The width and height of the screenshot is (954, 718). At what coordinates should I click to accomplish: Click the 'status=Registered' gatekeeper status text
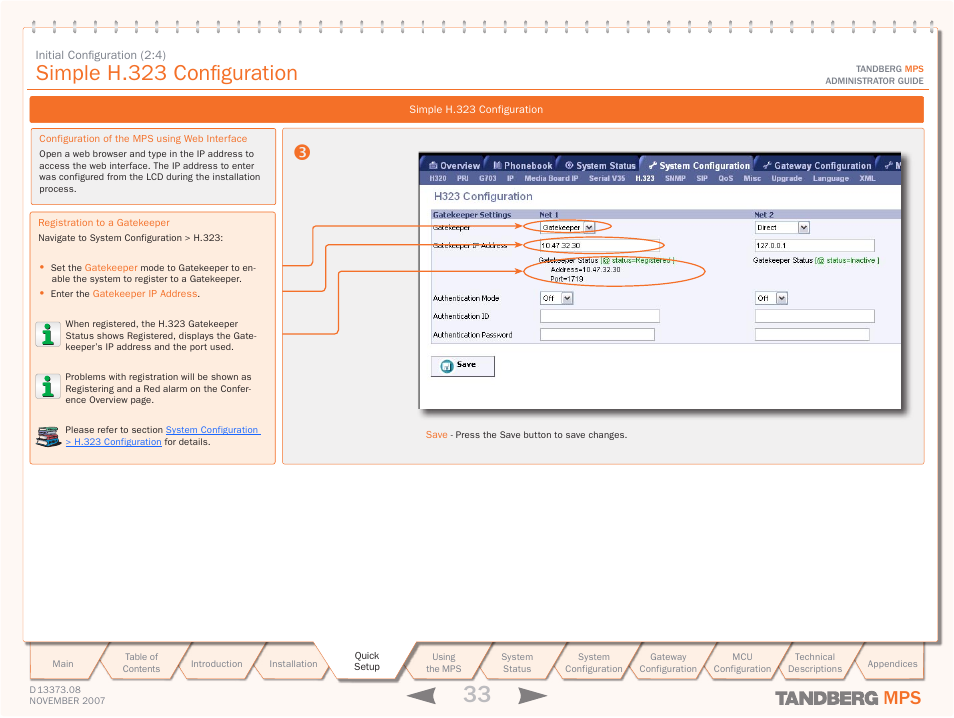640,260
